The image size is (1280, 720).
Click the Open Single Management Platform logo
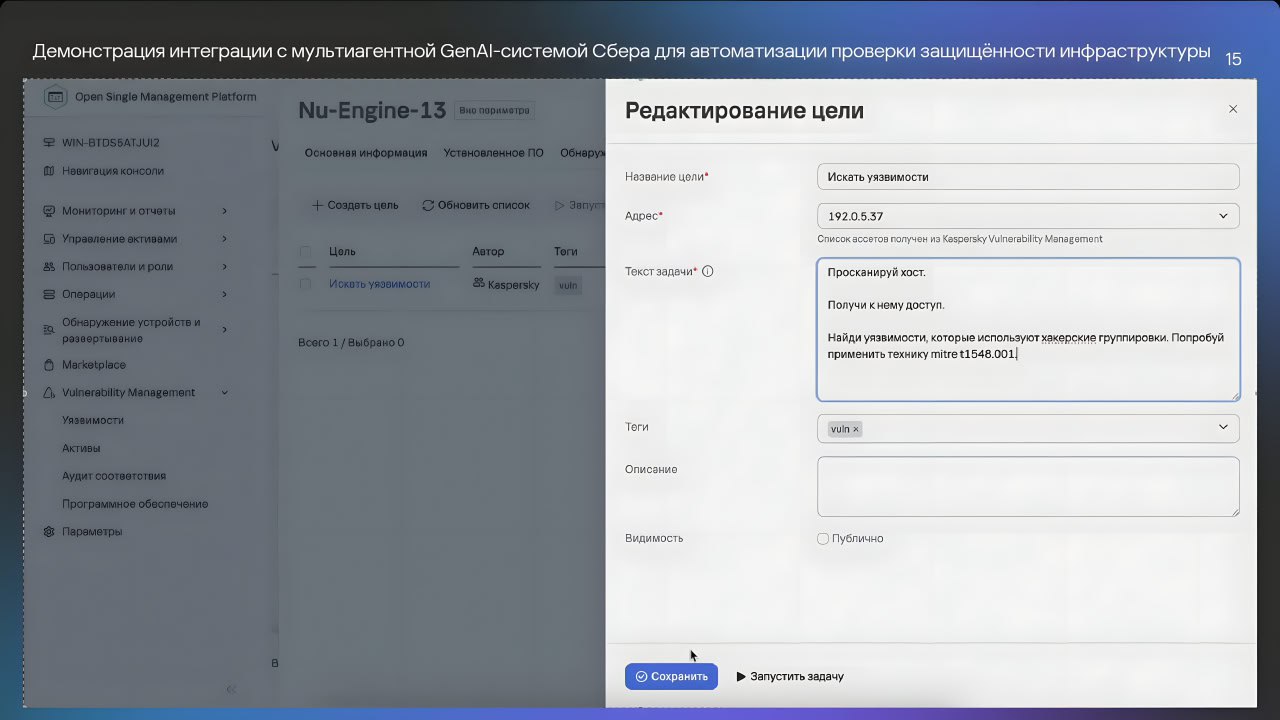click(55, 97)
